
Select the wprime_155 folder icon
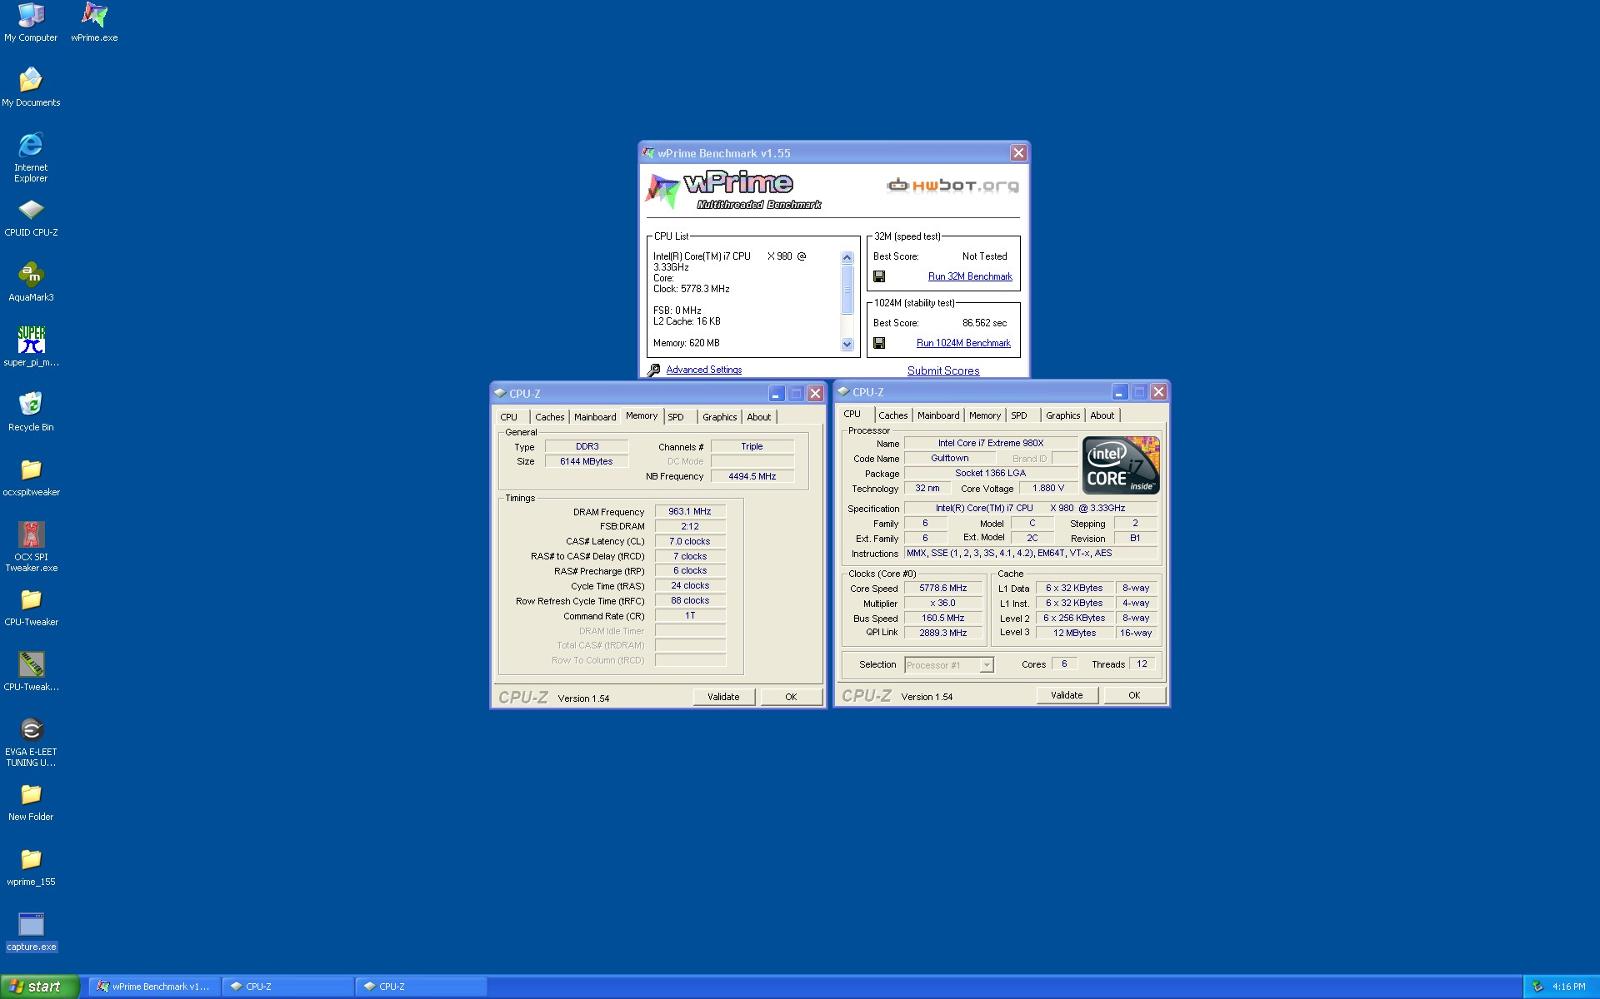point(31,867)
